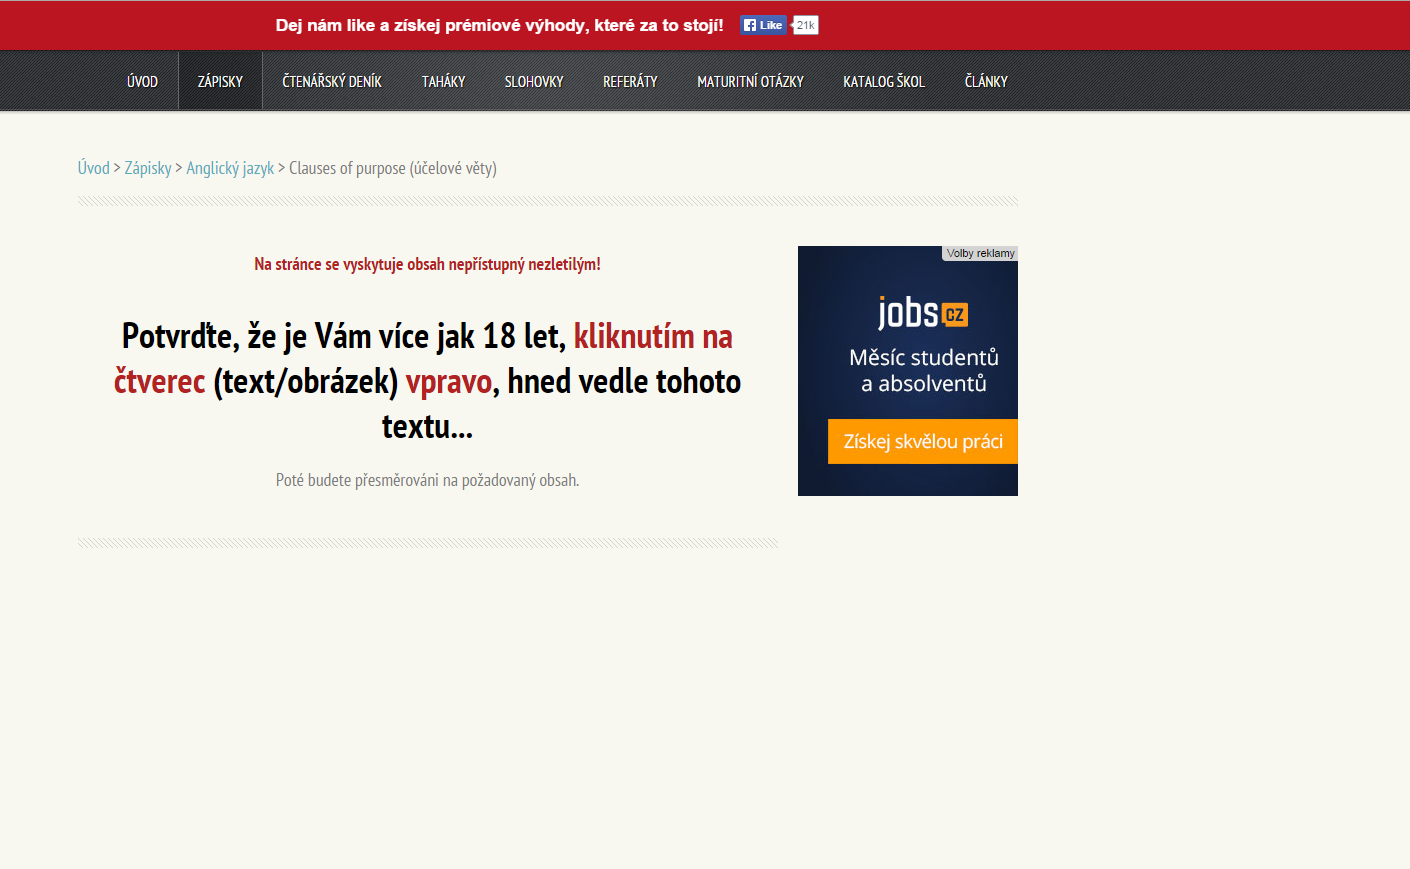1410x869 pixels.
Task: Click the 'Volby reklamy' ad options label
Action: (x=980, y=253)
